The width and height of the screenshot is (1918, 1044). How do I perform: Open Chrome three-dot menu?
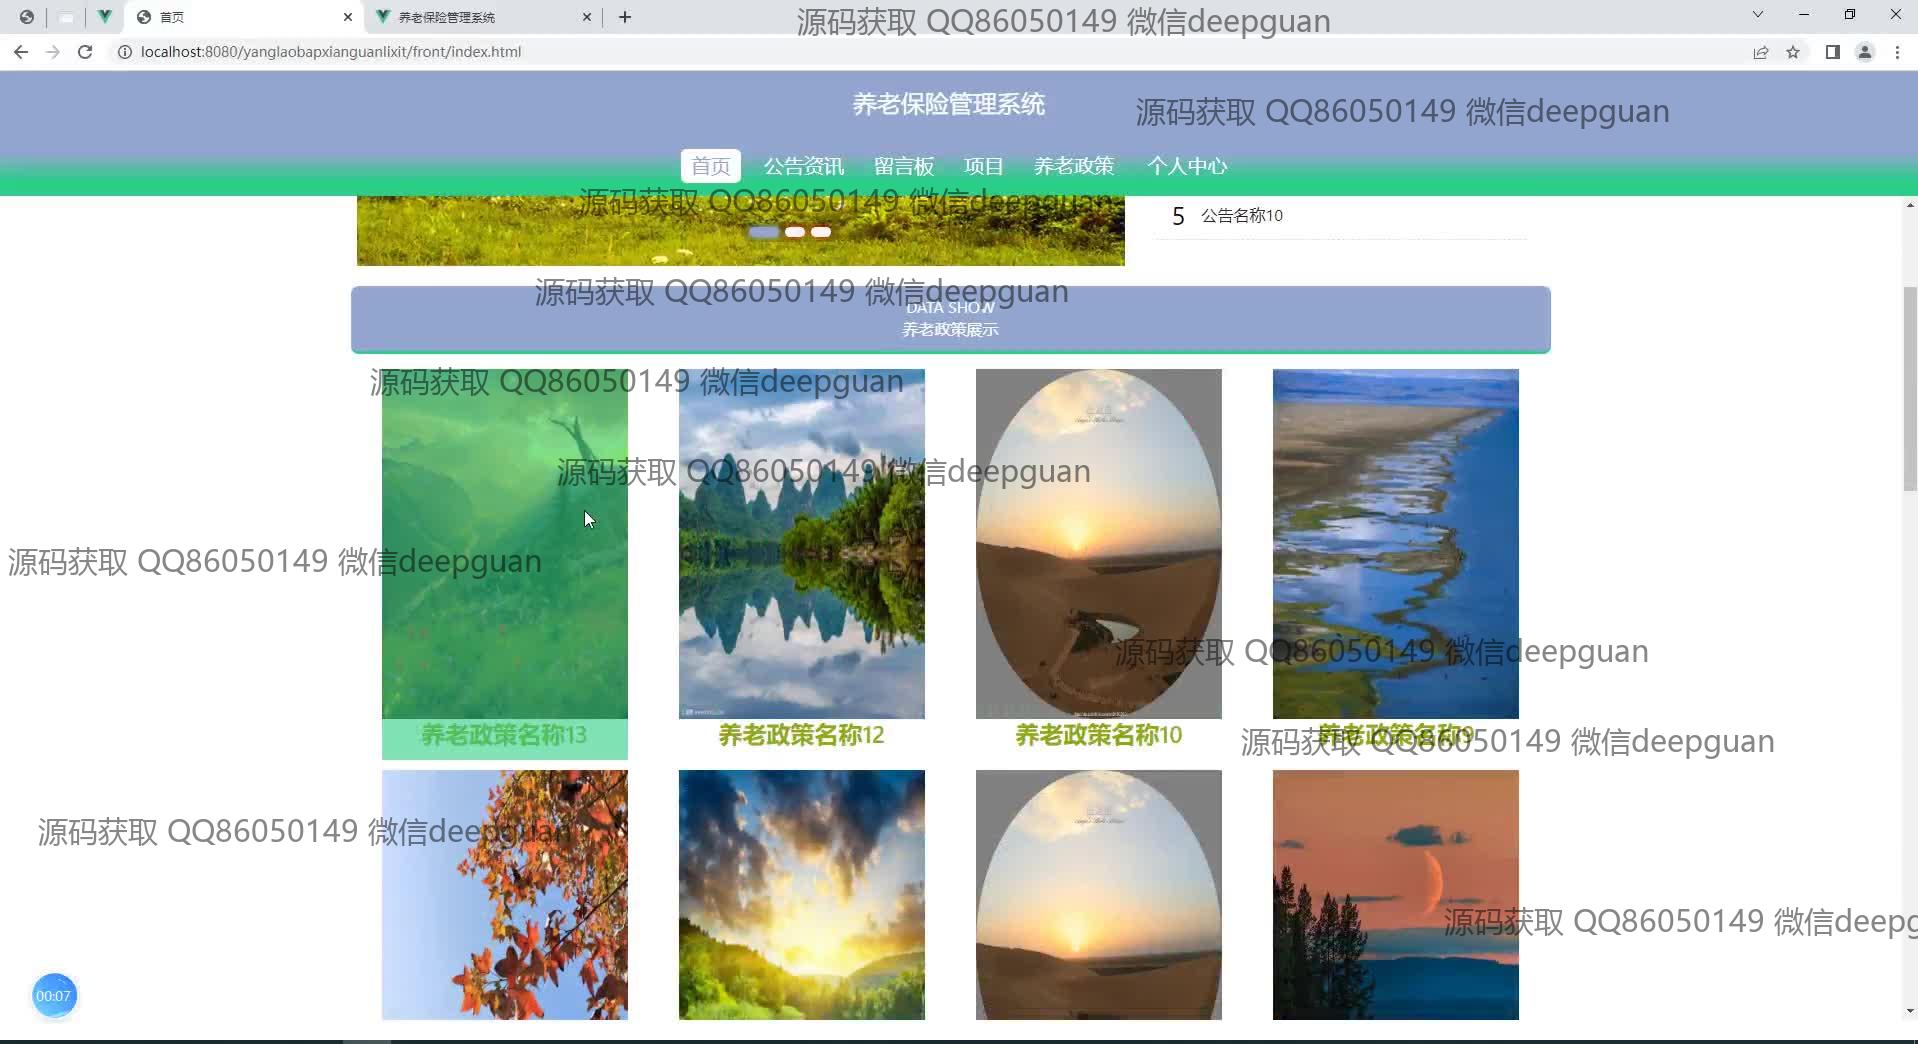1897,52
